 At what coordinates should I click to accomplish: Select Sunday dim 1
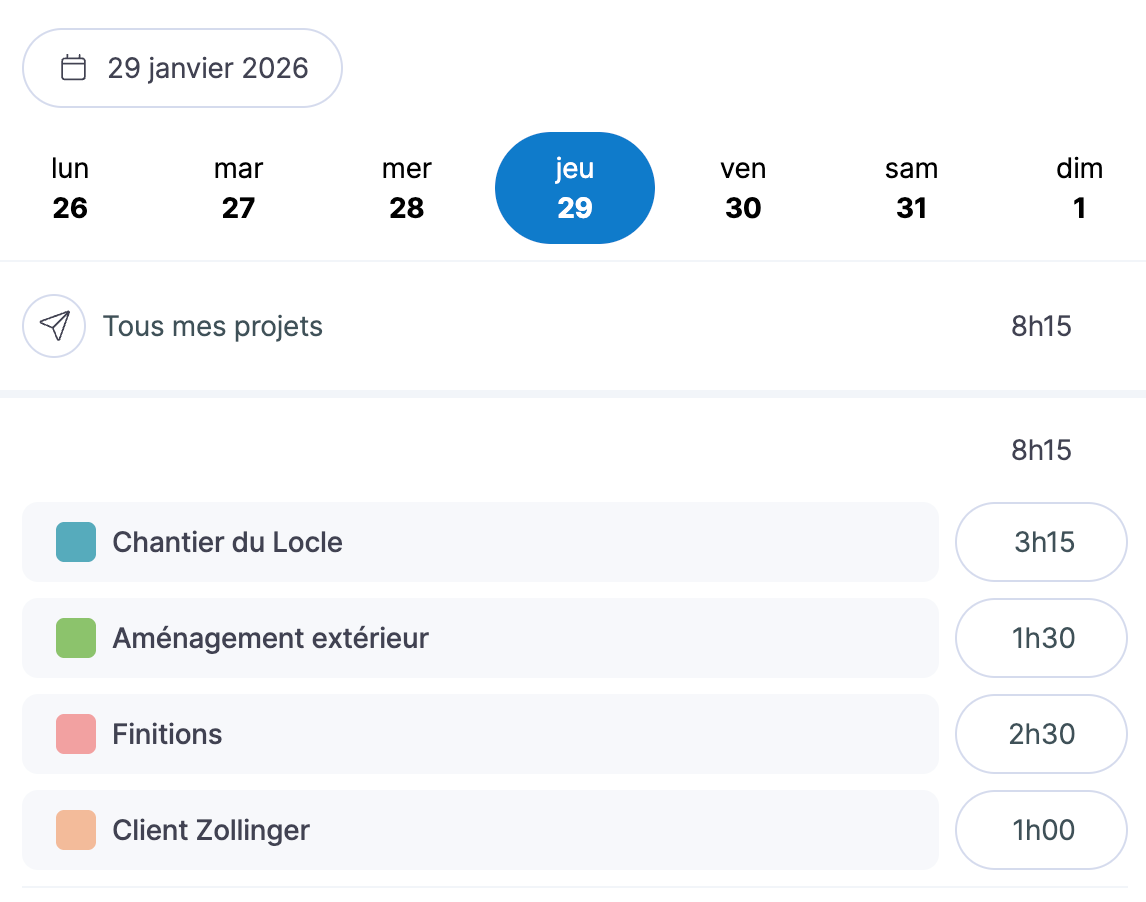pyautogui.click(x=1079, y=188)
